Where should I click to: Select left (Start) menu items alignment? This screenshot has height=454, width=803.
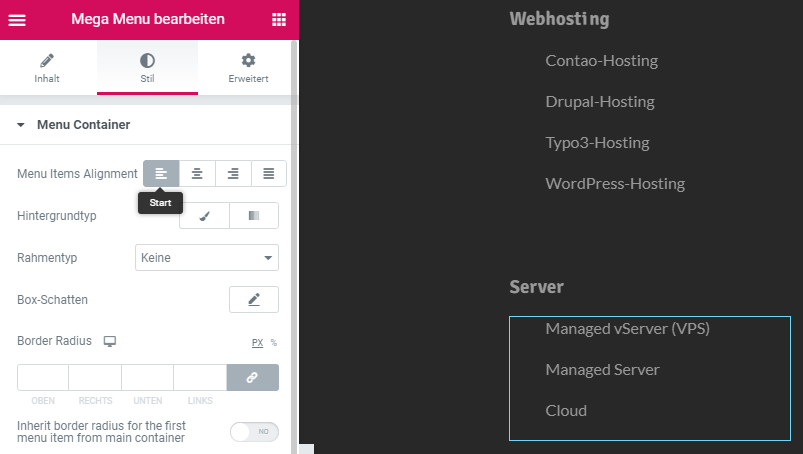[161, 174]
